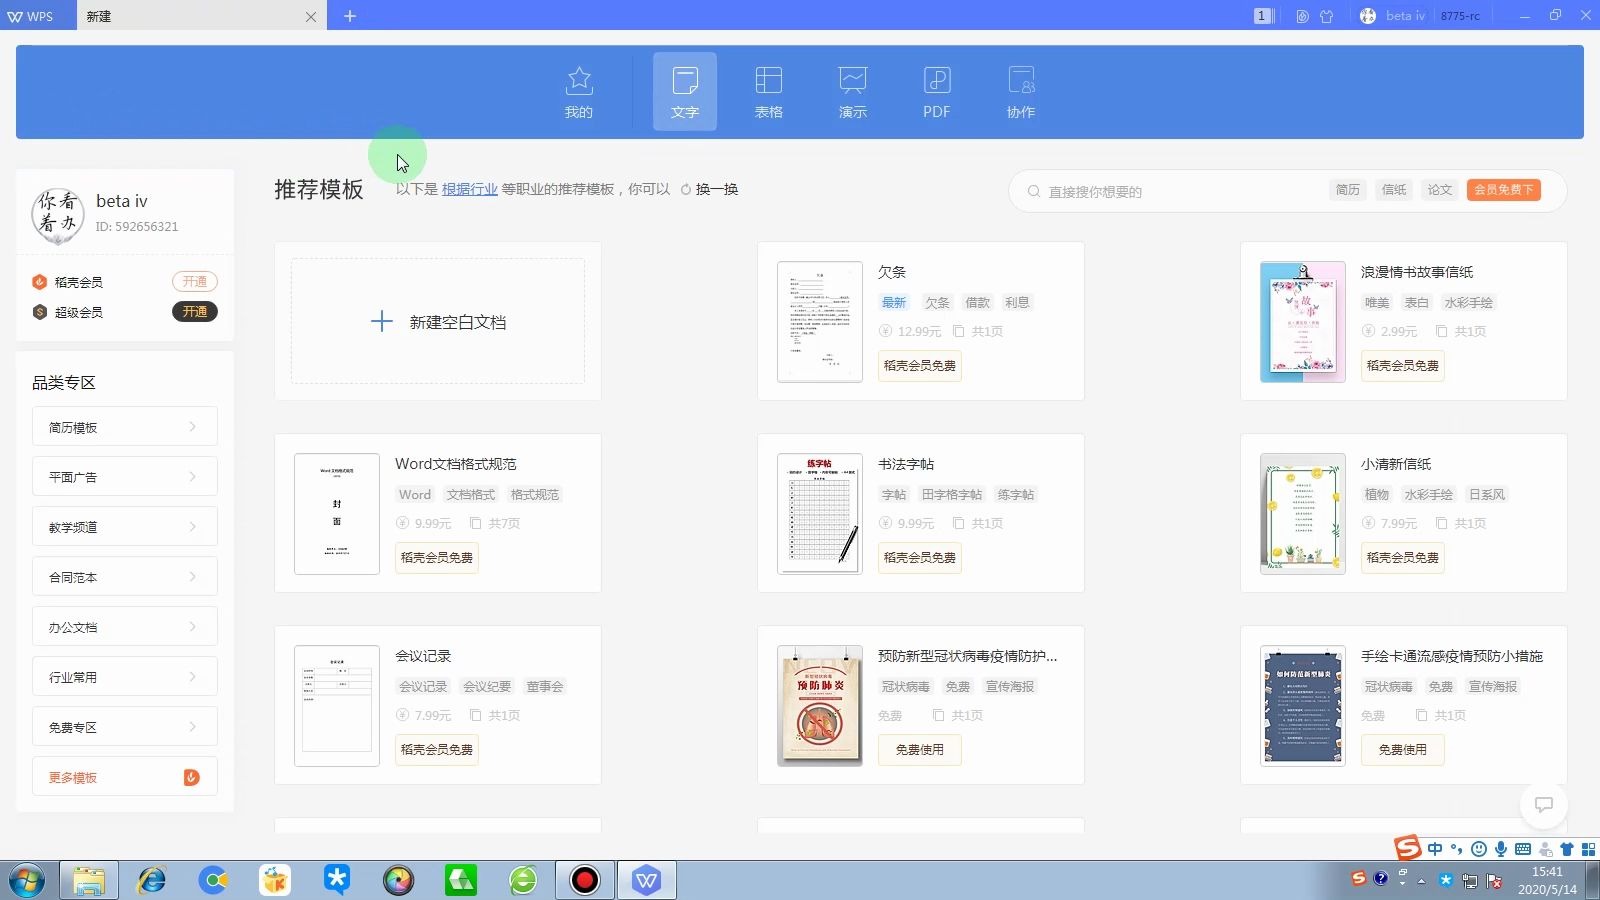
Task: Expand 办公文档 category
Action: click(x=125, y=627)
